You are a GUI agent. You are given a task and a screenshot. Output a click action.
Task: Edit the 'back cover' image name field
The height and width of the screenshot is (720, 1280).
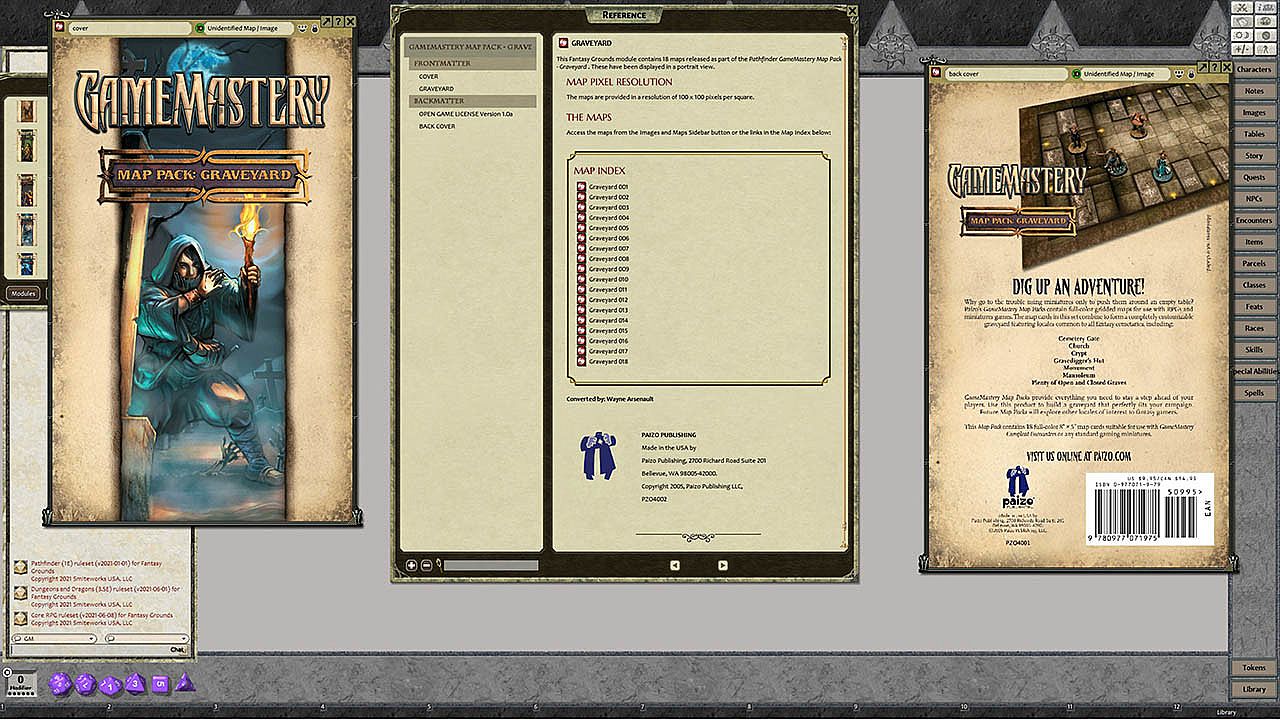(1006, 73)
